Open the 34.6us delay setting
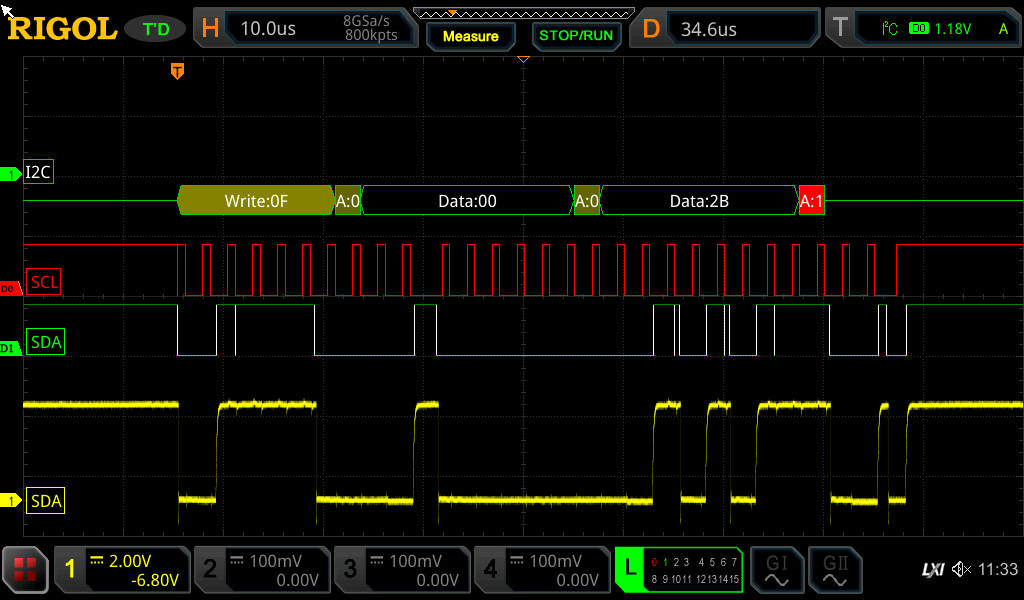Image resolution: width=1024 pixels, height=600 pixels. (x=709, y=29)
